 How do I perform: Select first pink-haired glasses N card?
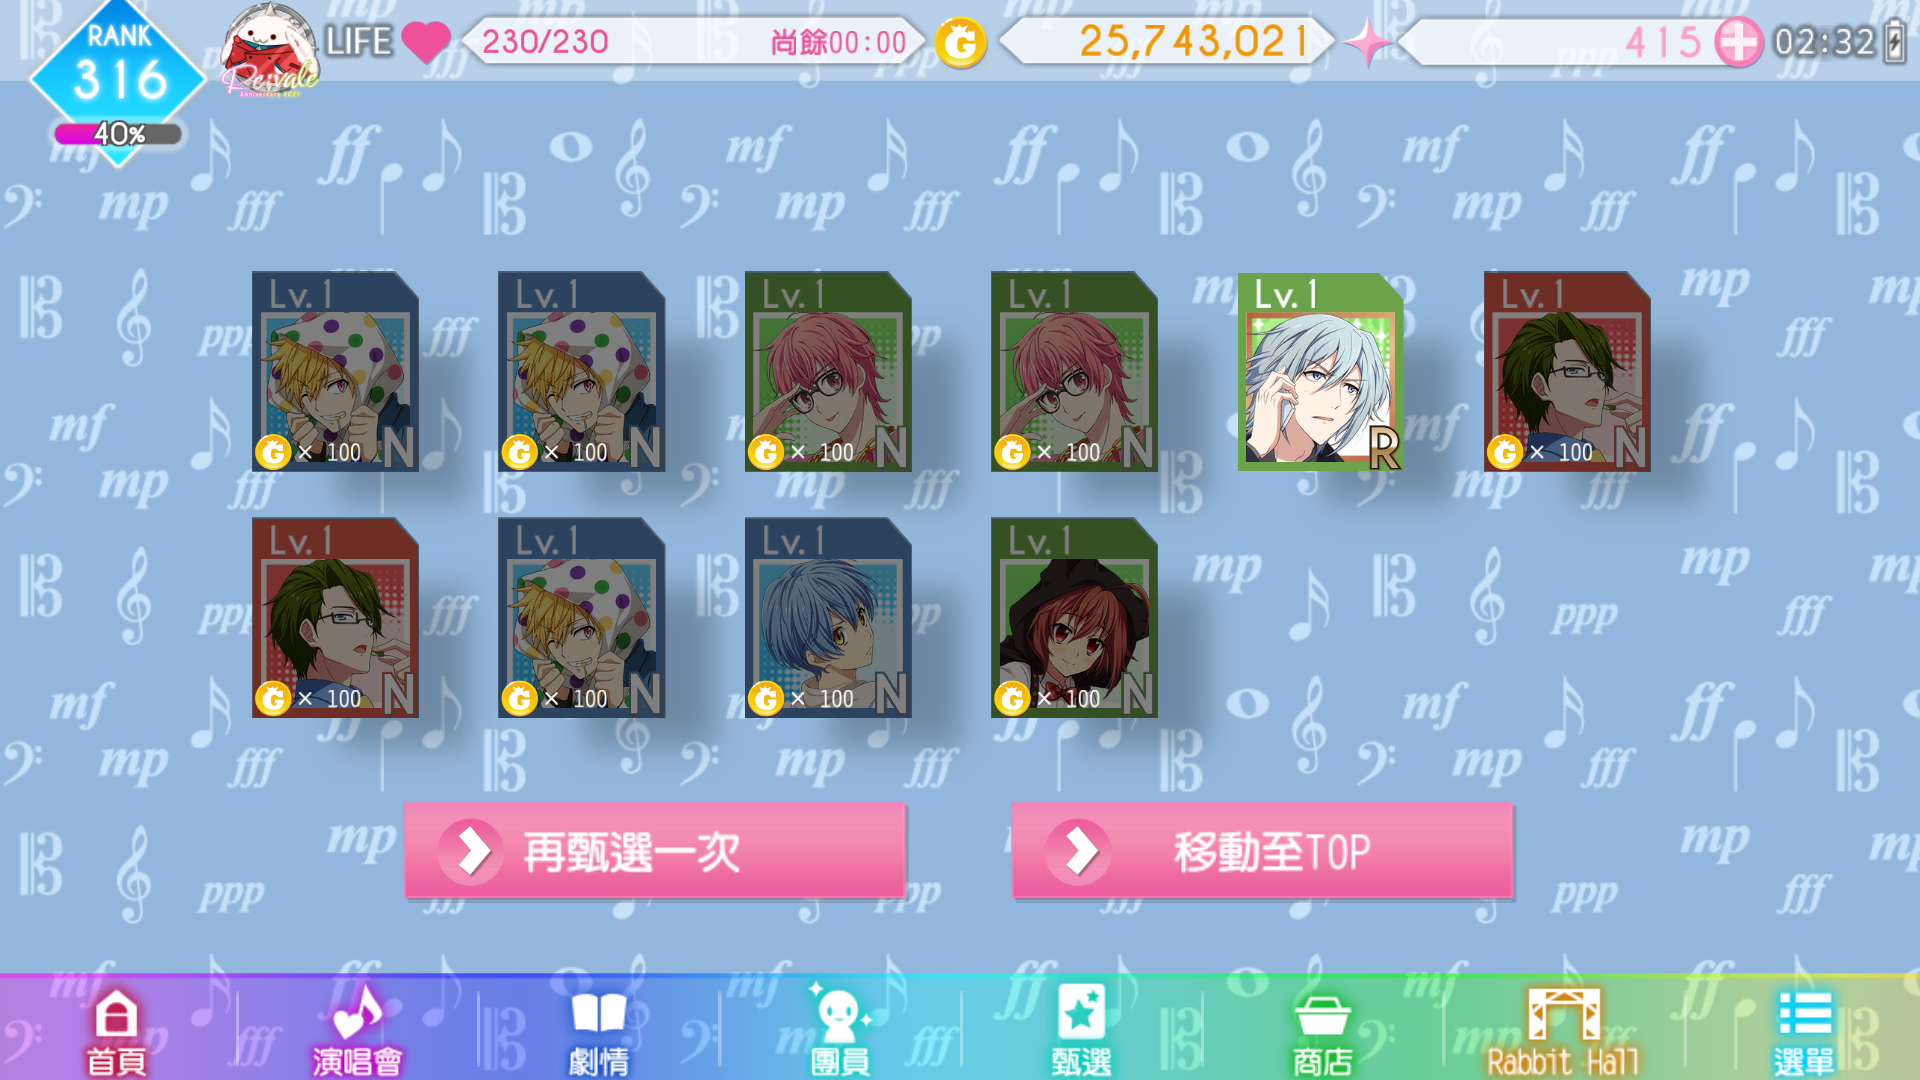click(x=828, y=372)
